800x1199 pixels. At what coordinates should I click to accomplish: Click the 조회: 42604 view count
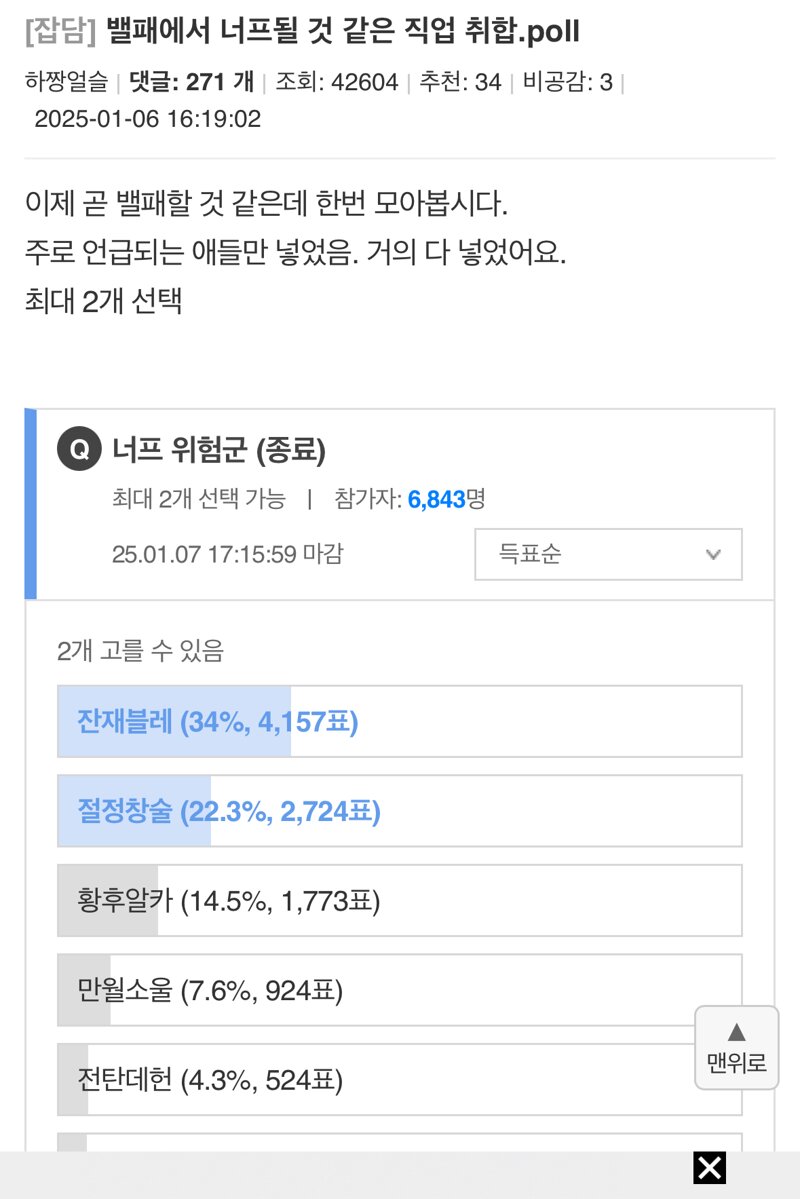click(337, 82)
